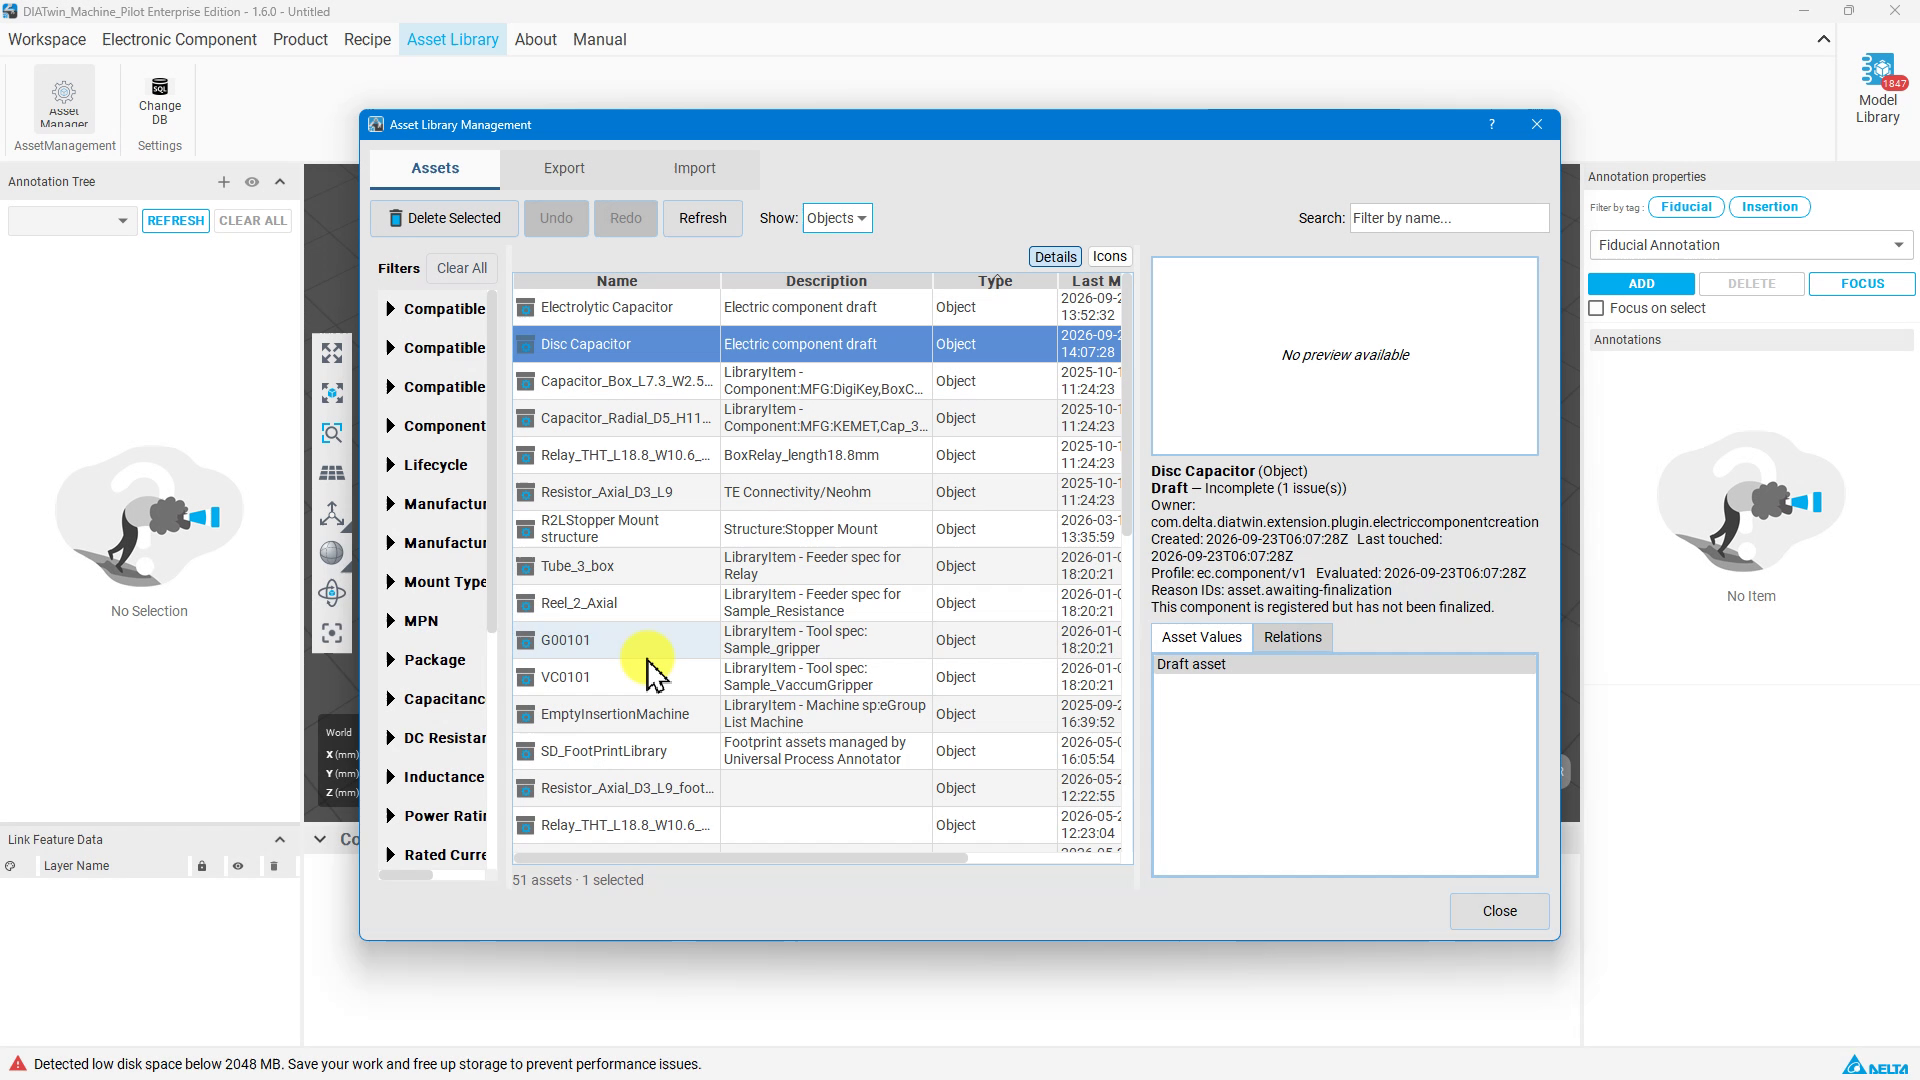The width and height of the screenshot is (1920, 1080).
Task: Collapse the Annotation Tree panel
Action: [x=280, y=182]
